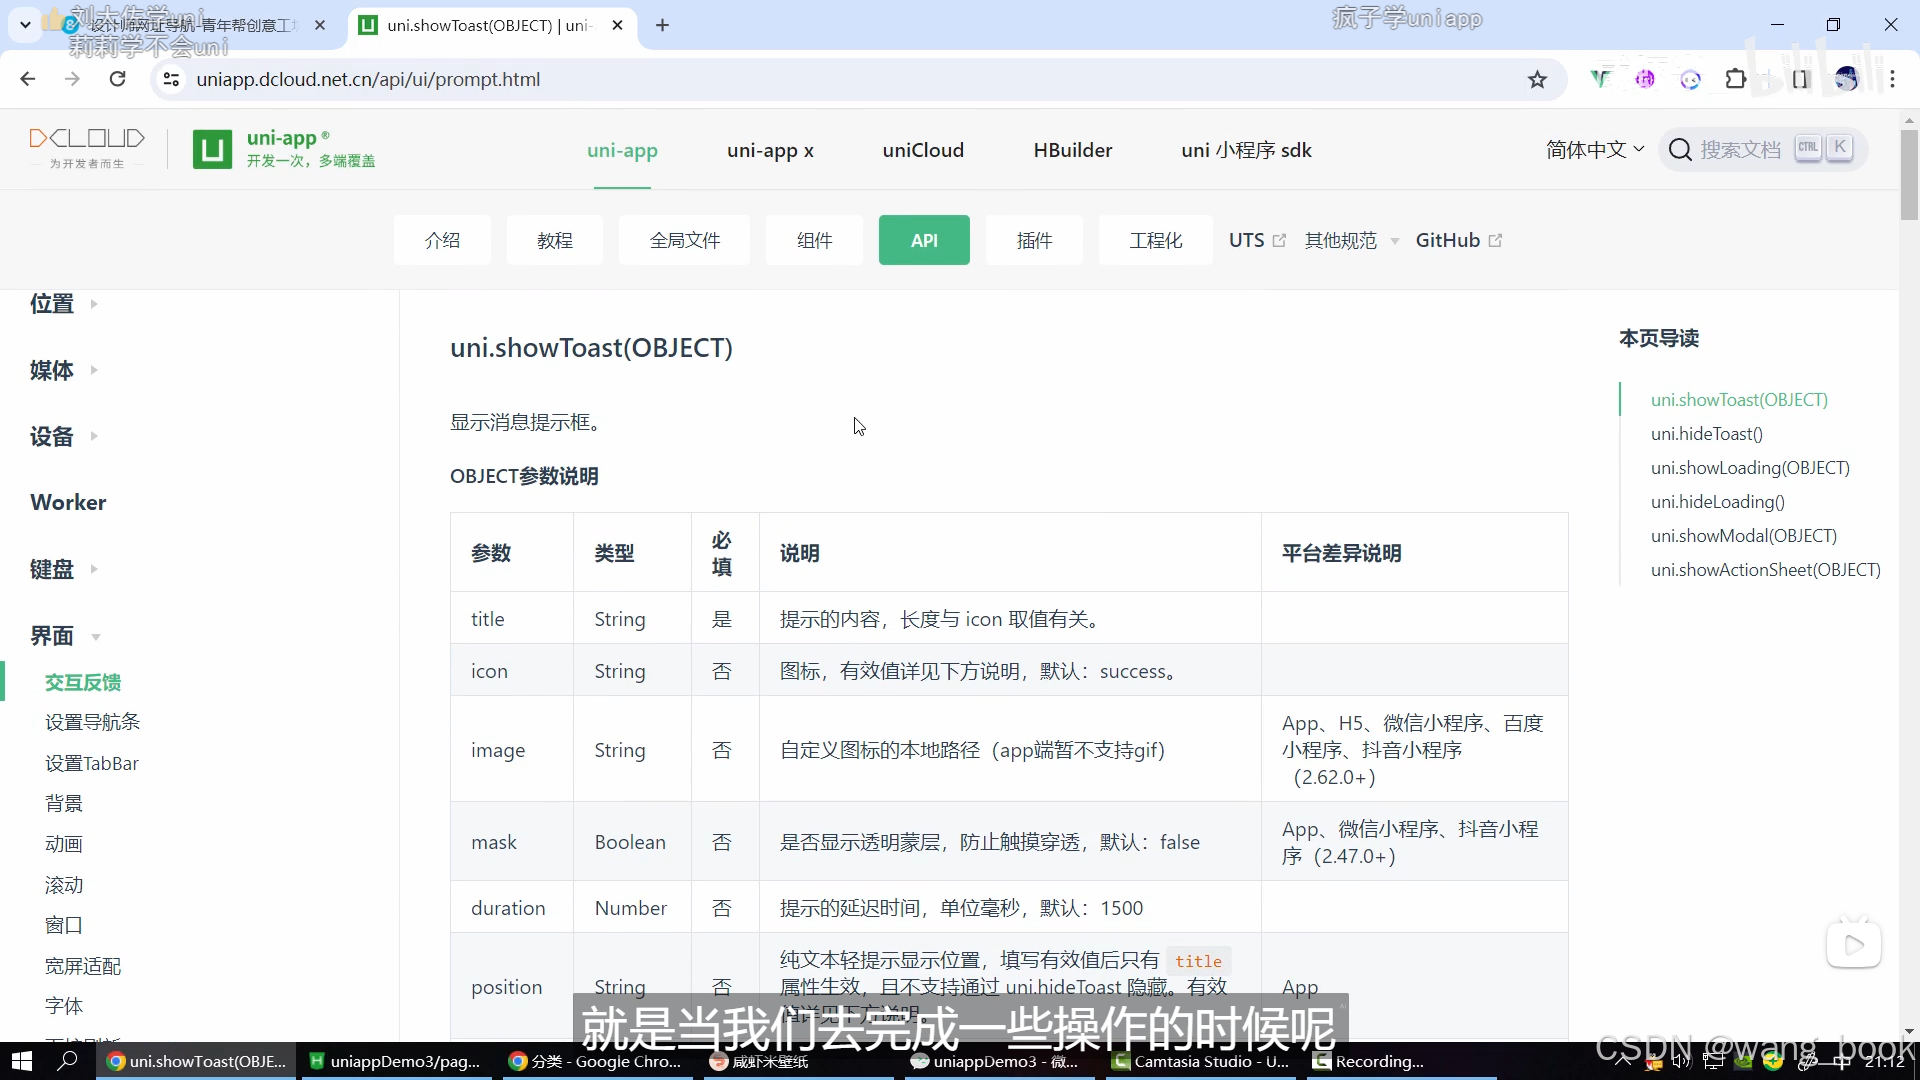
Task: Open 设置TabBar sidebar item
Action: click(x=92, y=763)
